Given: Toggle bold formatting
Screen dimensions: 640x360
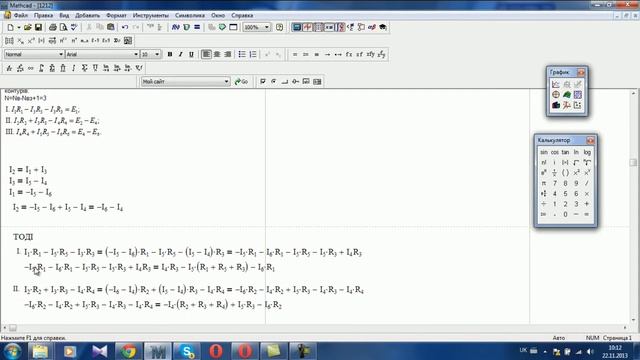Looking at the screenshot, I should click(170, 54).
